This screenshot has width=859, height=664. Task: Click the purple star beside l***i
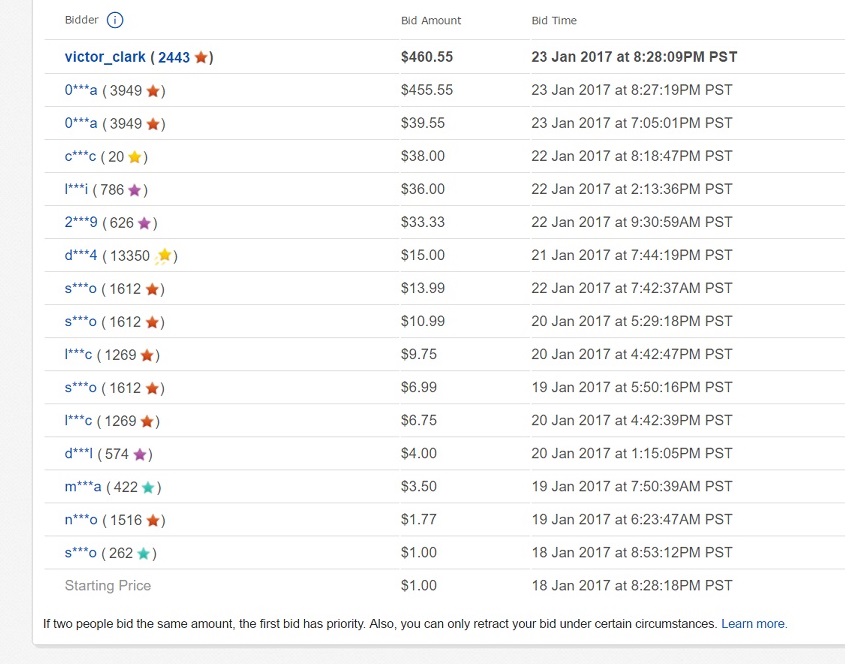click(135, 190)
